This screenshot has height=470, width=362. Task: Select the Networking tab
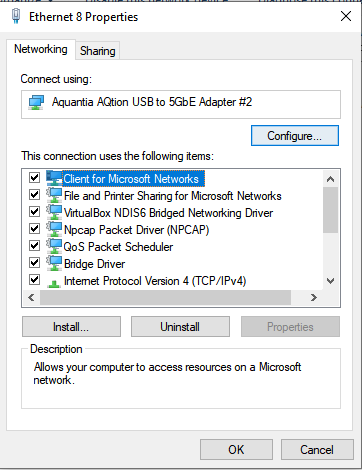[x=41, y=49]
